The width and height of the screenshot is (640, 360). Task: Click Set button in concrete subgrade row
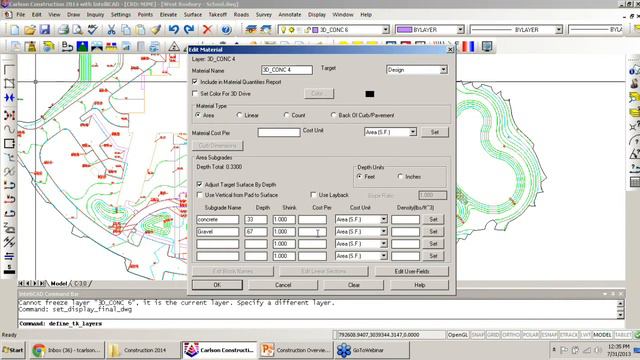pos(433,220)
